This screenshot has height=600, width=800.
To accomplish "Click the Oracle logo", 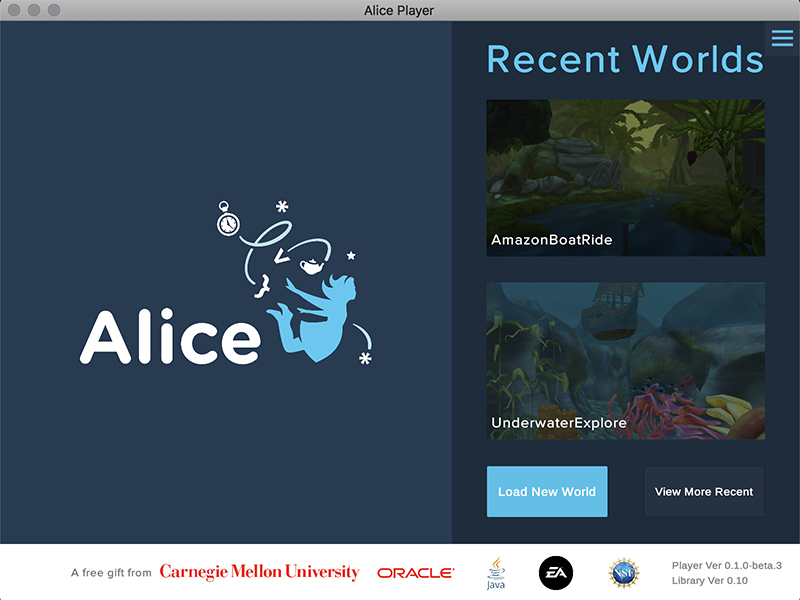I will click(x=416, y=573).
